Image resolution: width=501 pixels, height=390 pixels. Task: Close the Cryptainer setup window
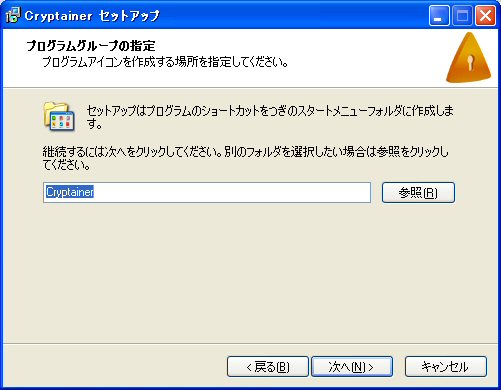click(485, 15)
